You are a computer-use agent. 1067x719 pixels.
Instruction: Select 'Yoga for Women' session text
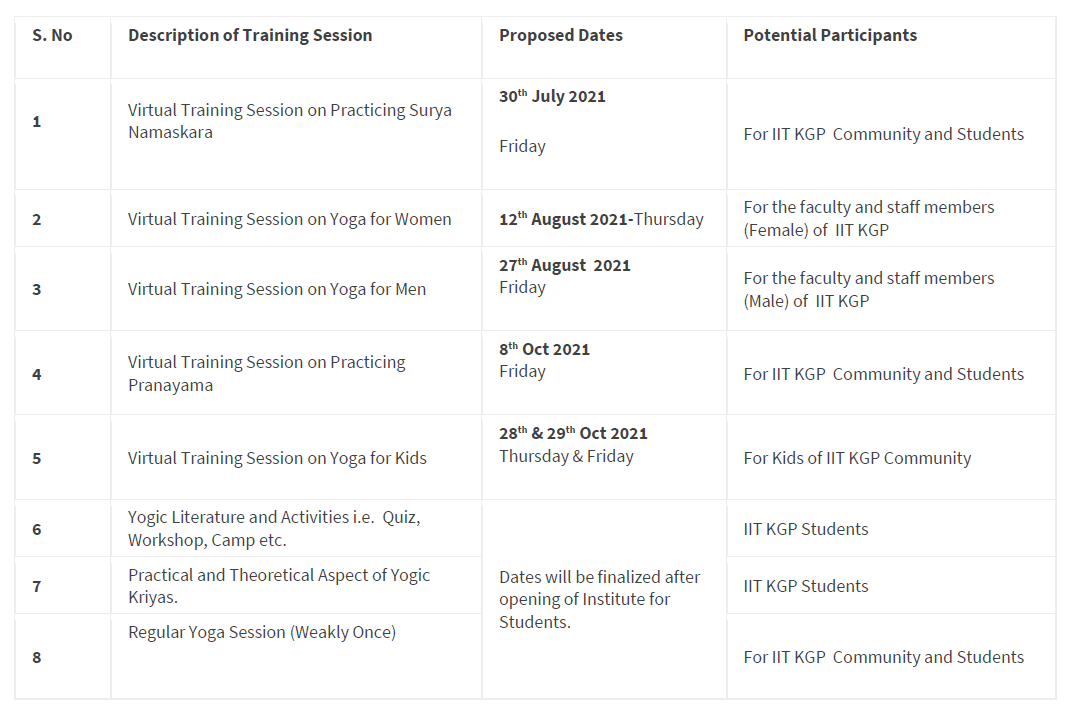pos(289,219)
